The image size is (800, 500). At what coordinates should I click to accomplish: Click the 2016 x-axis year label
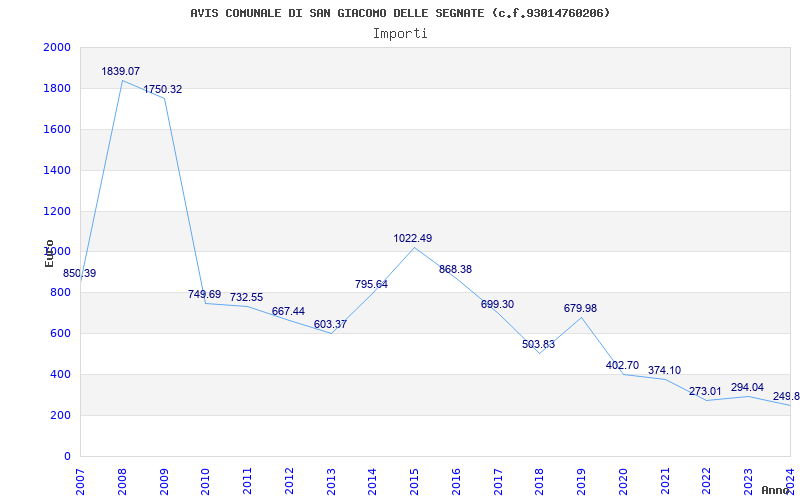457,481
